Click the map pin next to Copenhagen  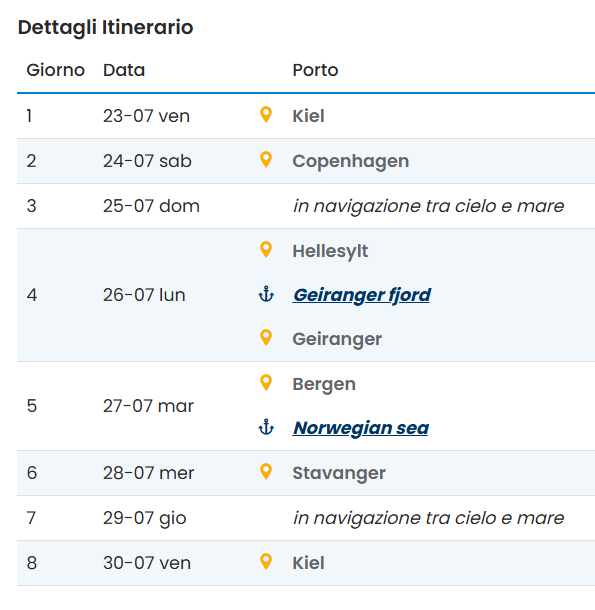coord(266,160)
